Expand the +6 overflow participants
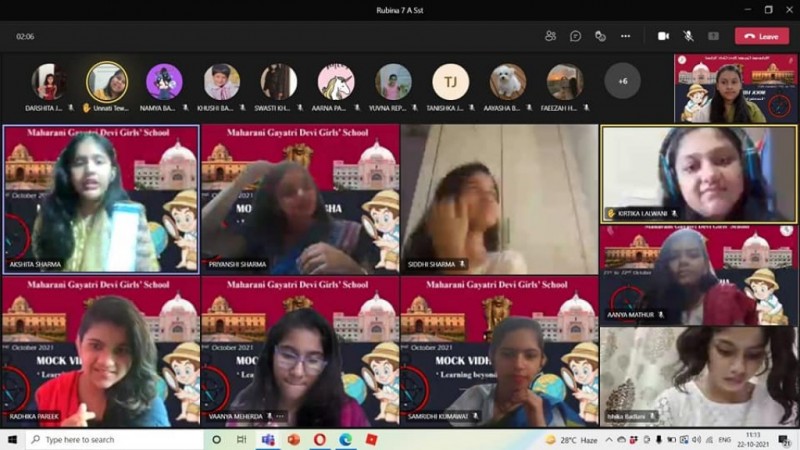Image resolution: width=800 pixels, height=450 pixels. (622, 81)
